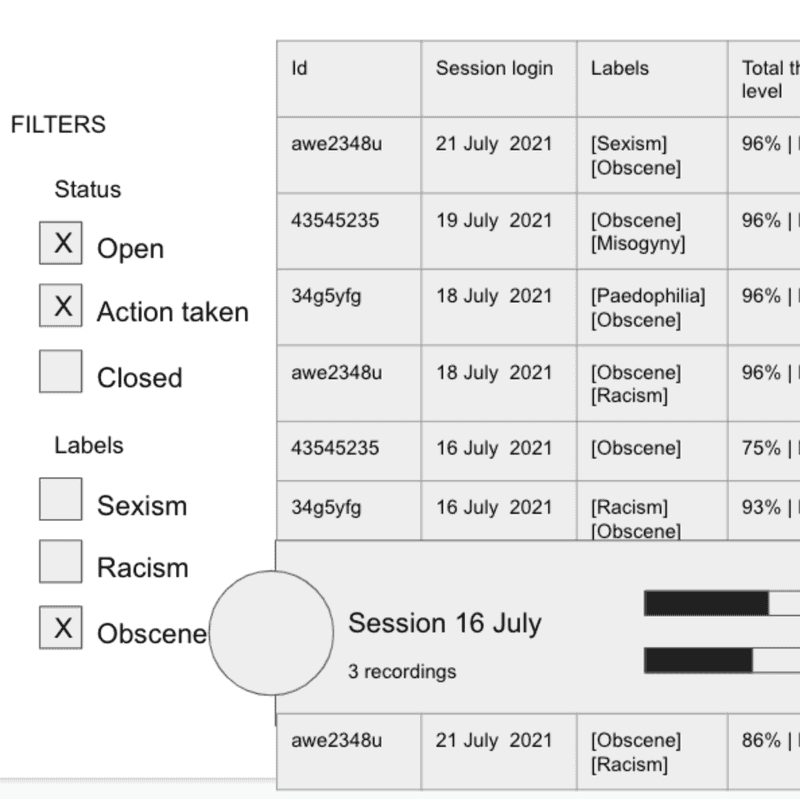The width and height of the screenshot is (800, 800).
Task: Select awe2348u row dated 18 July 2021
Action: pyautogui.click(x=538, y=383)
